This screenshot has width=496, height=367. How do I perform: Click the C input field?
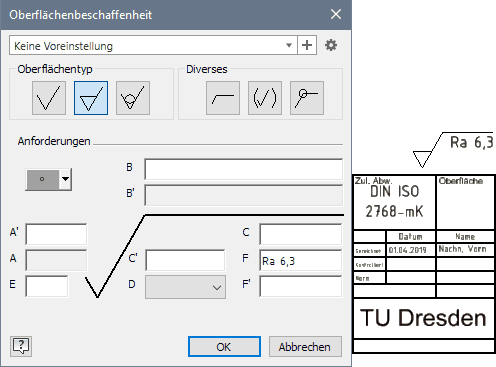[x=301, y=234]
